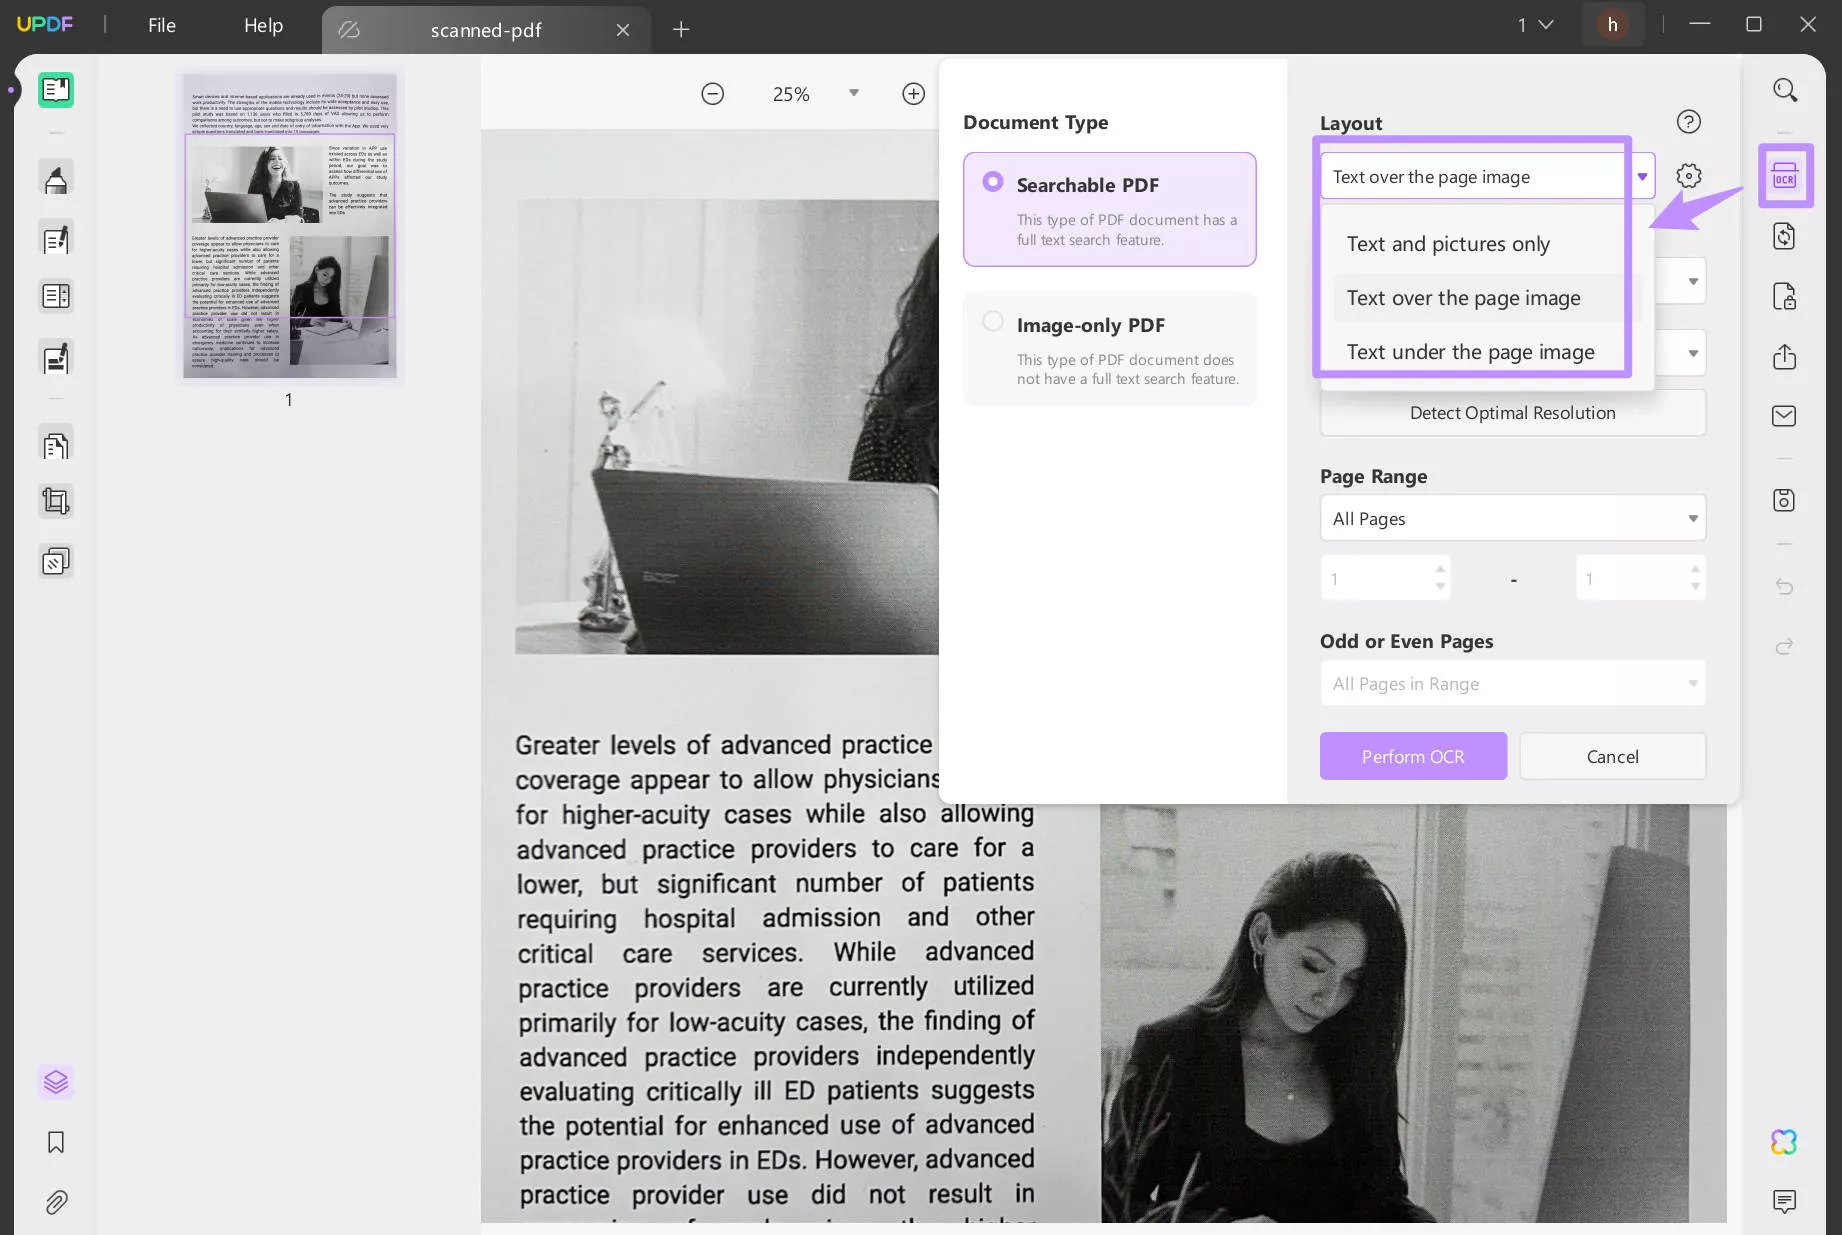
Task: Click the Layout help question mark icon
Action: [1689, 122]
